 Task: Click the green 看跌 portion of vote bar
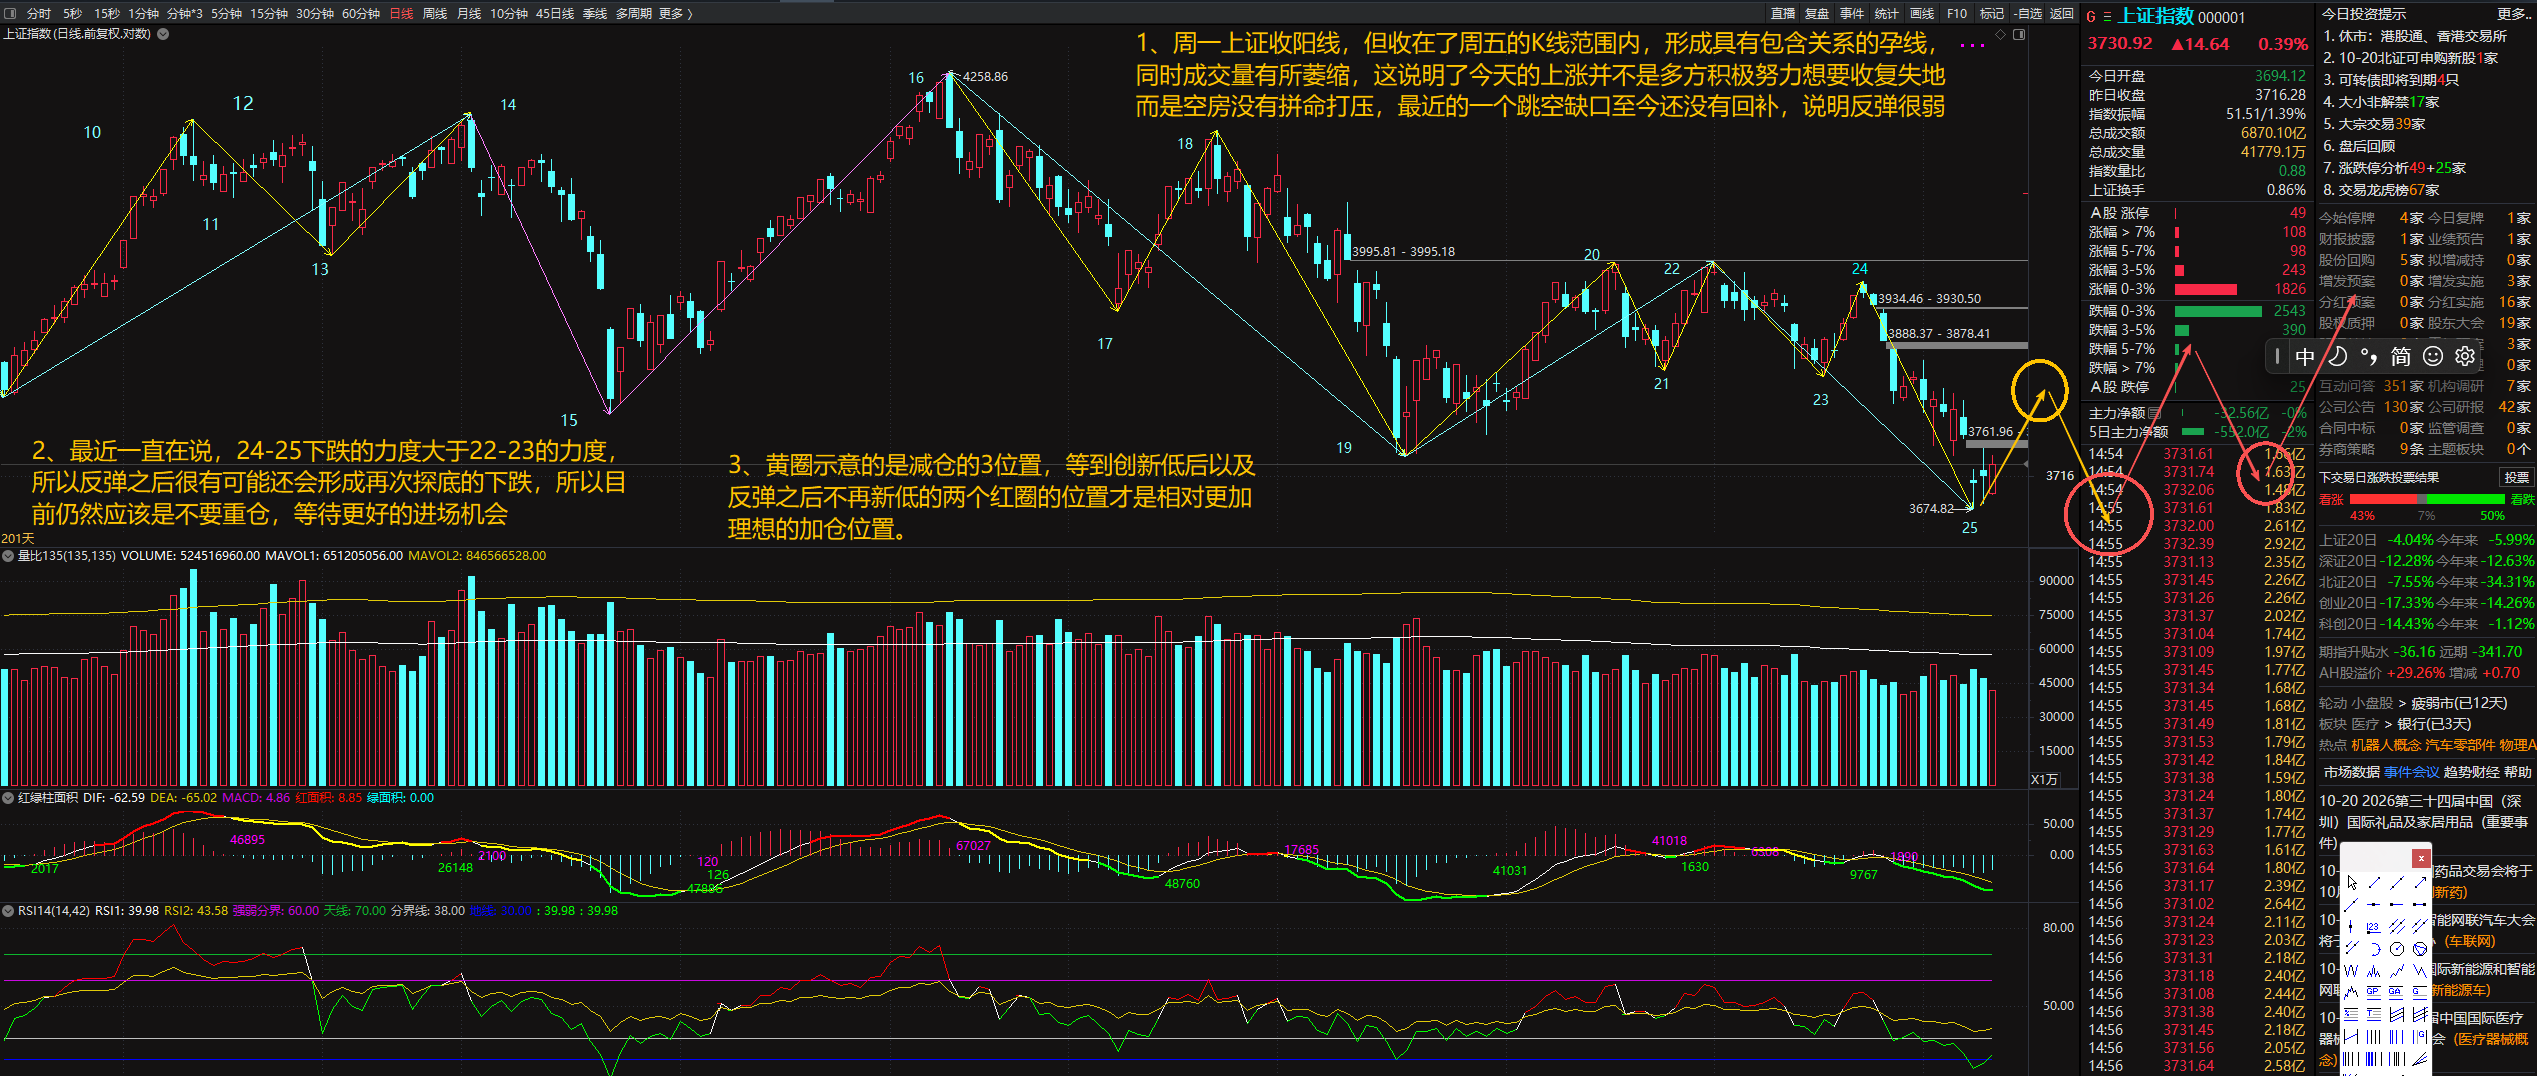pyautogui.click(x=2467, y=499)
